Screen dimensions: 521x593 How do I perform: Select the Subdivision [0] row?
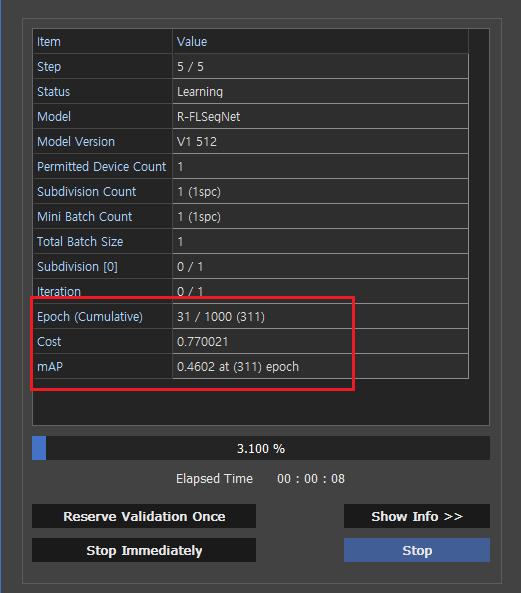tap(251, 266)
